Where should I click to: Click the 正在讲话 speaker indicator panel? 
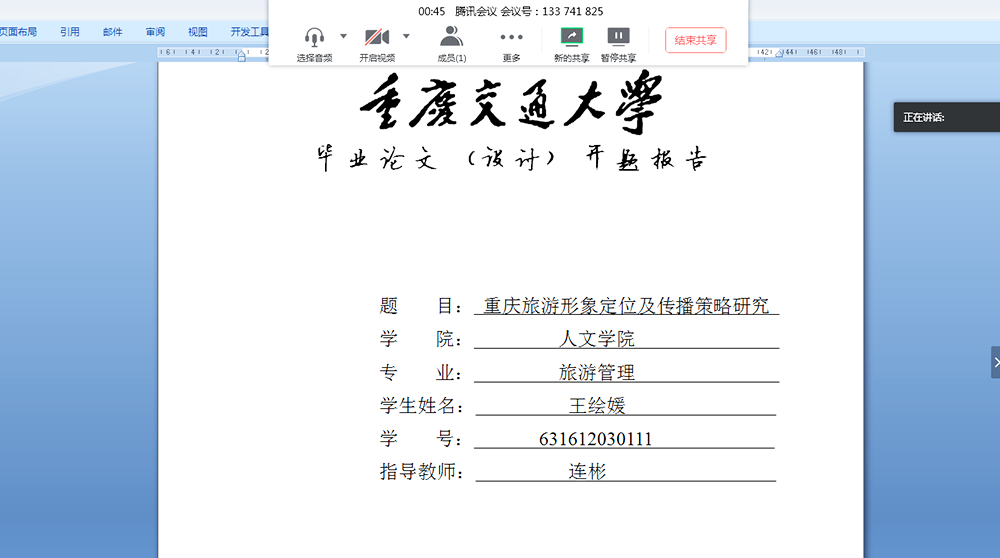coord(945,117)
